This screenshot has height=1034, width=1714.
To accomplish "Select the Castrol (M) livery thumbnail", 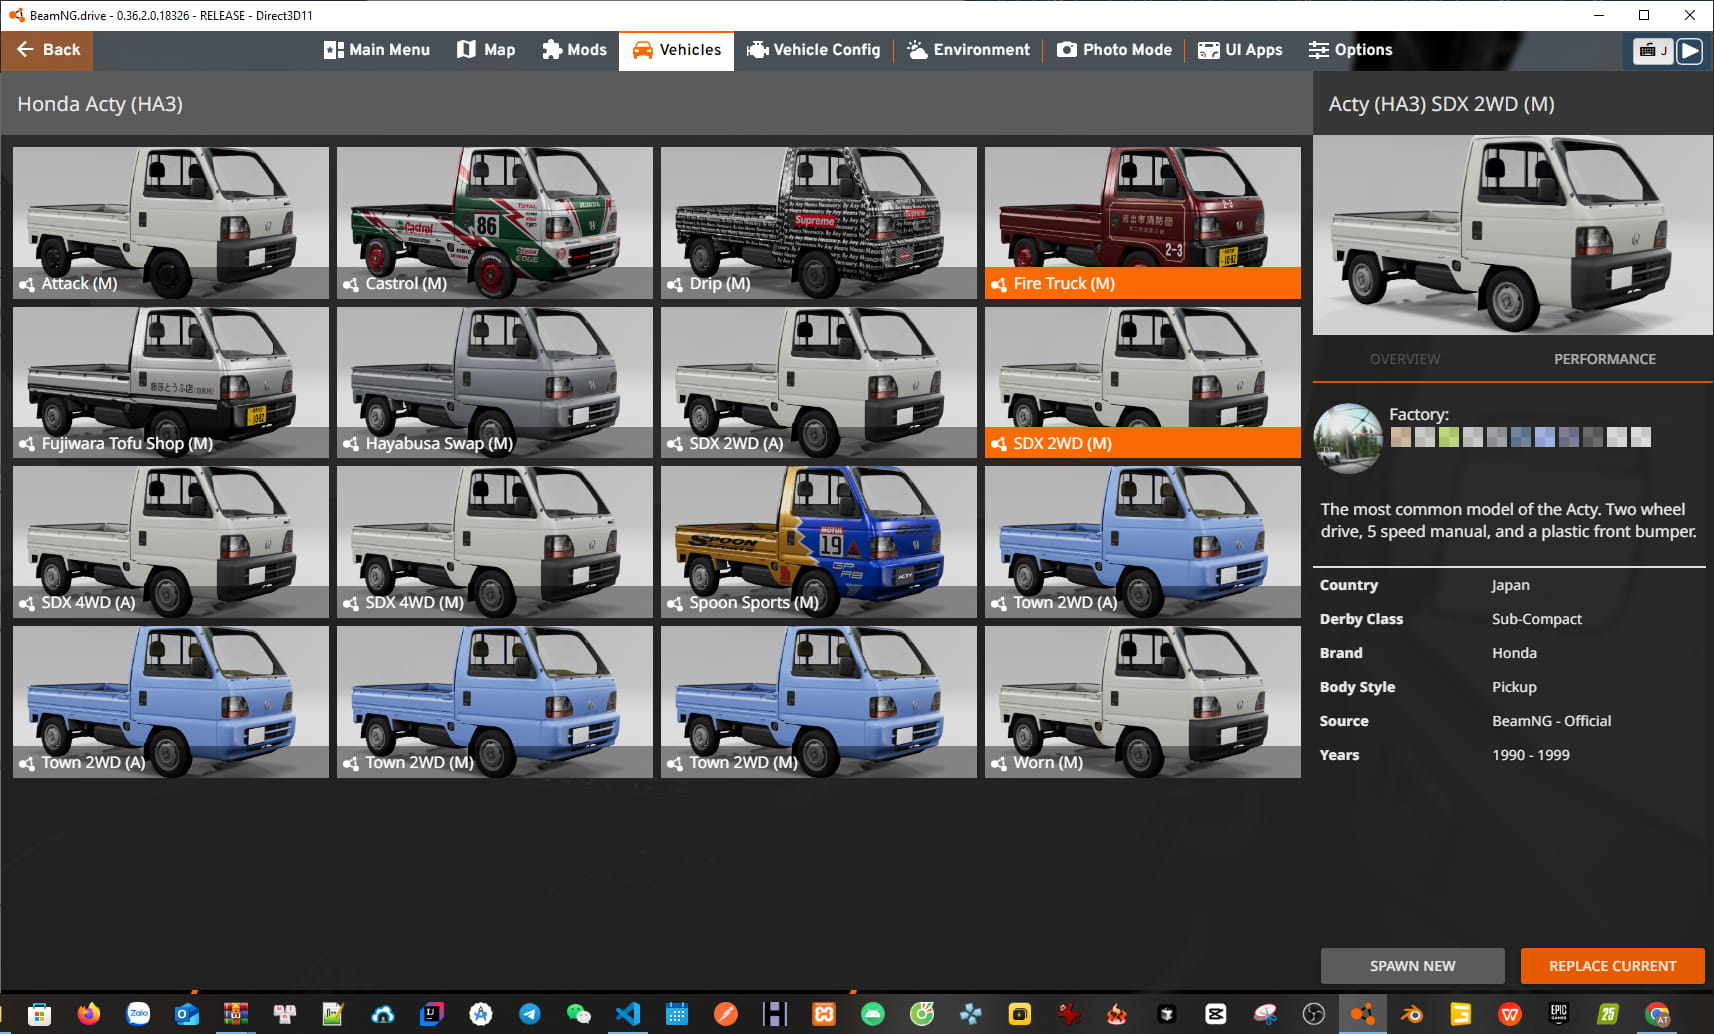I will pyautogui.click(x=495, y=223).
